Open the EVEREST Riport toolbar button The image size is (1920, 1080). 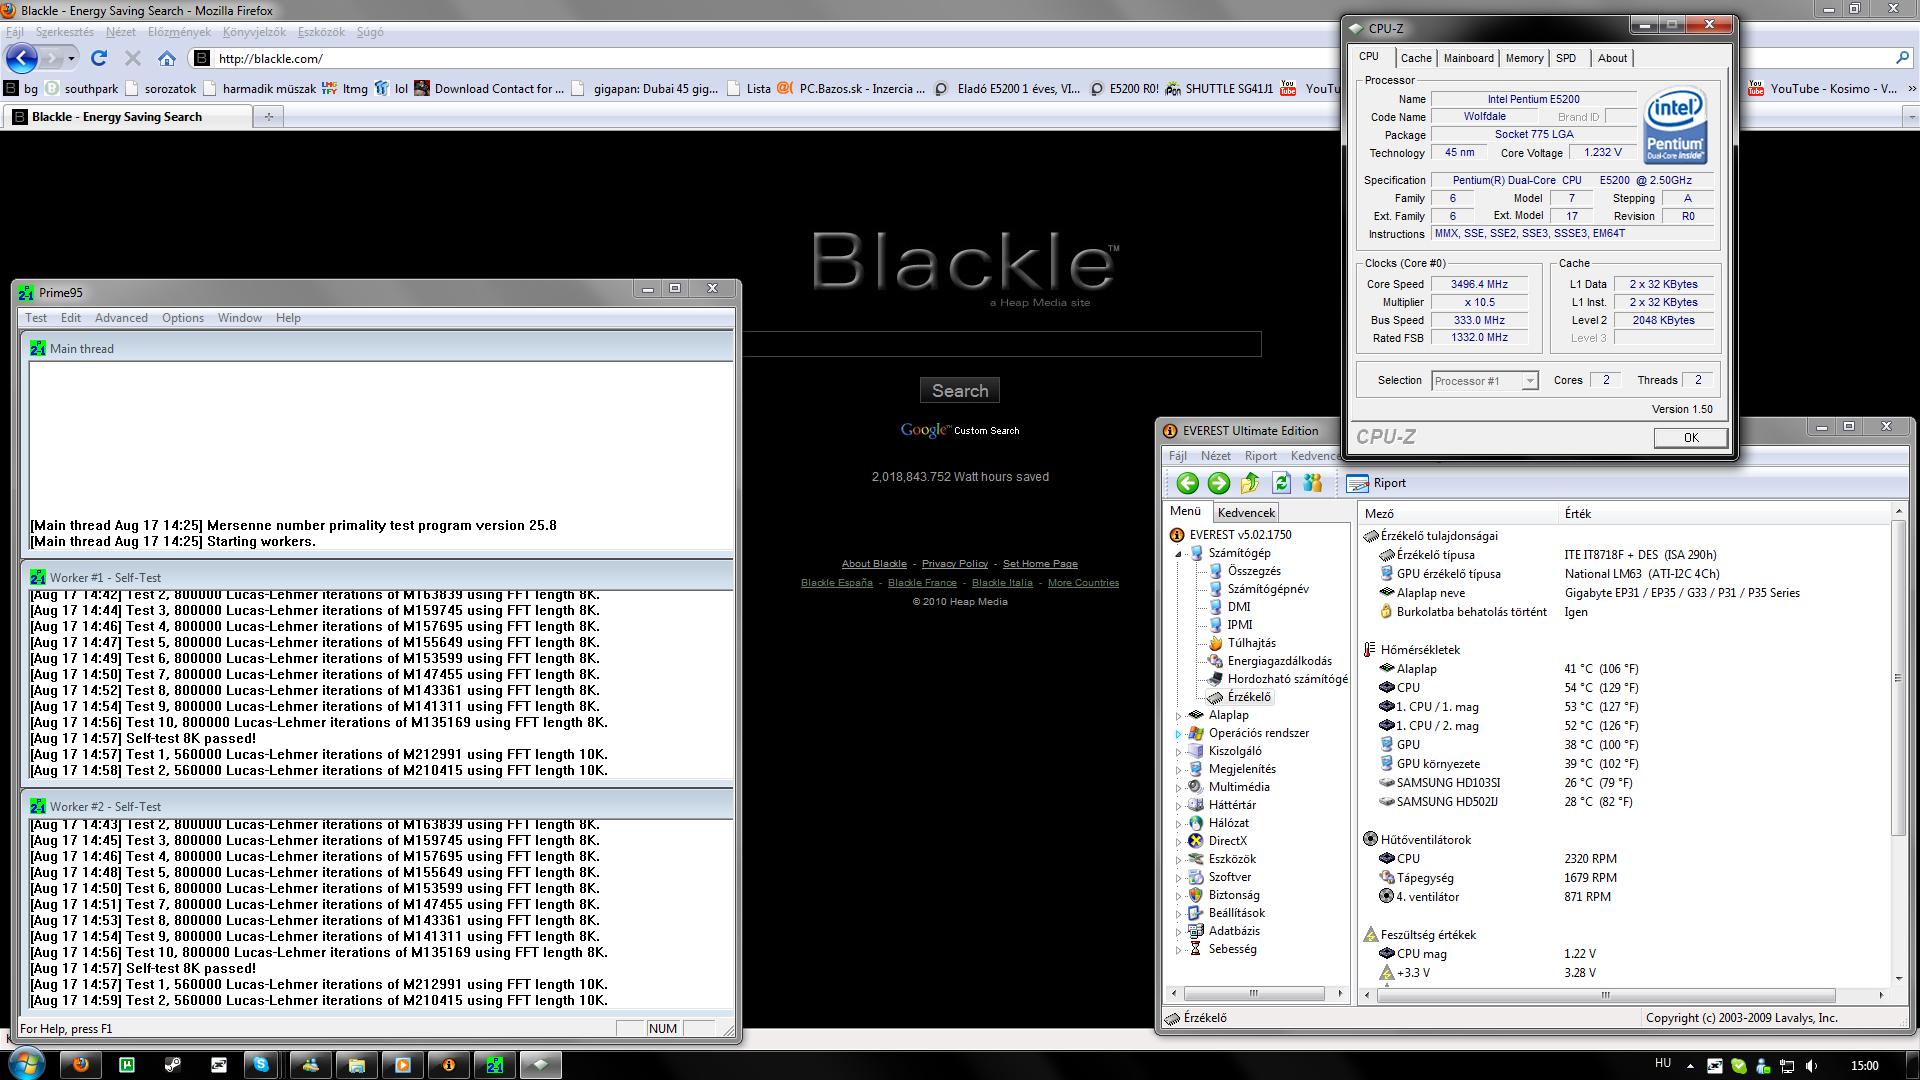[1376, 484]
